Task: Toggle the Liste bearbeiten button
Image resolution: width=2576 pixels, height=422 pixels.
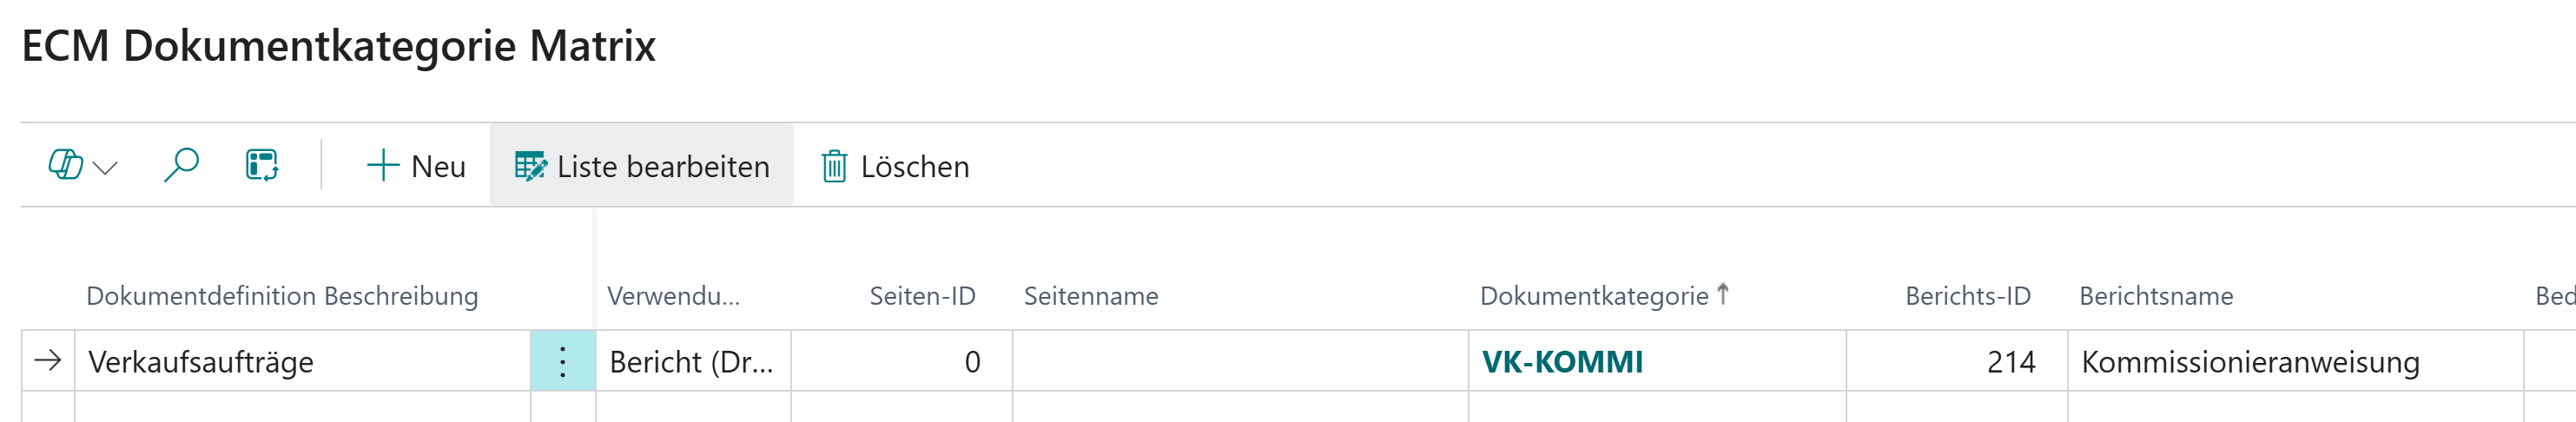Action: click(x=641, y=166)
